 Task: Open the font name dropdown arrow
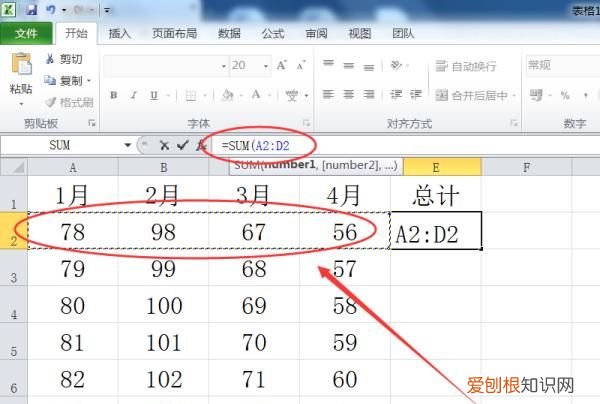coord(224,66)
